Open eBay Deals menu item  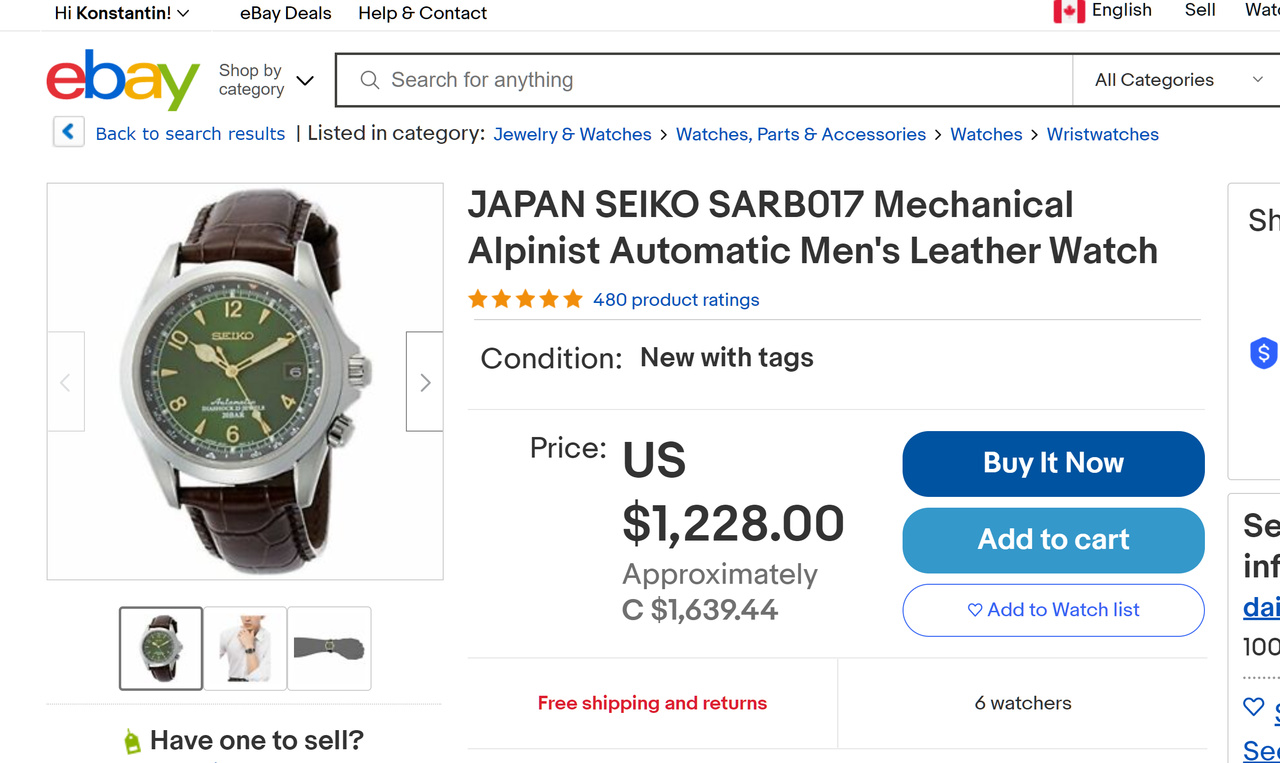285,13
